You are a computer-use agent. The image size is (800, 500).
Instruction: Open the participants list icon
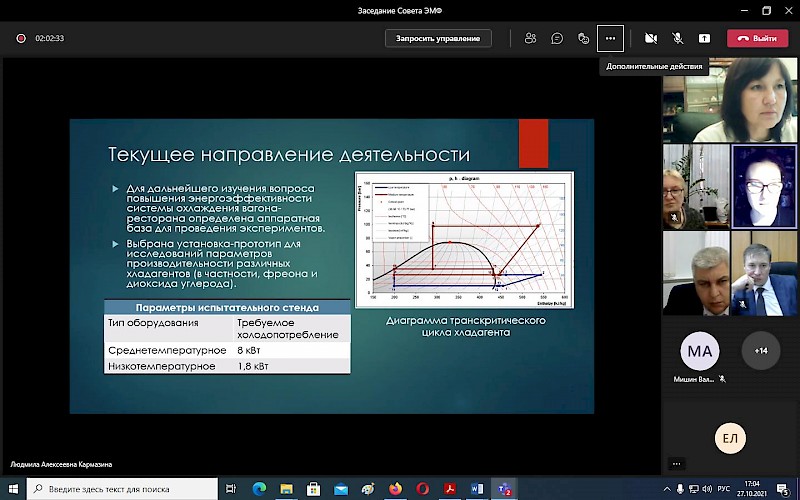(x=530, y=38)
